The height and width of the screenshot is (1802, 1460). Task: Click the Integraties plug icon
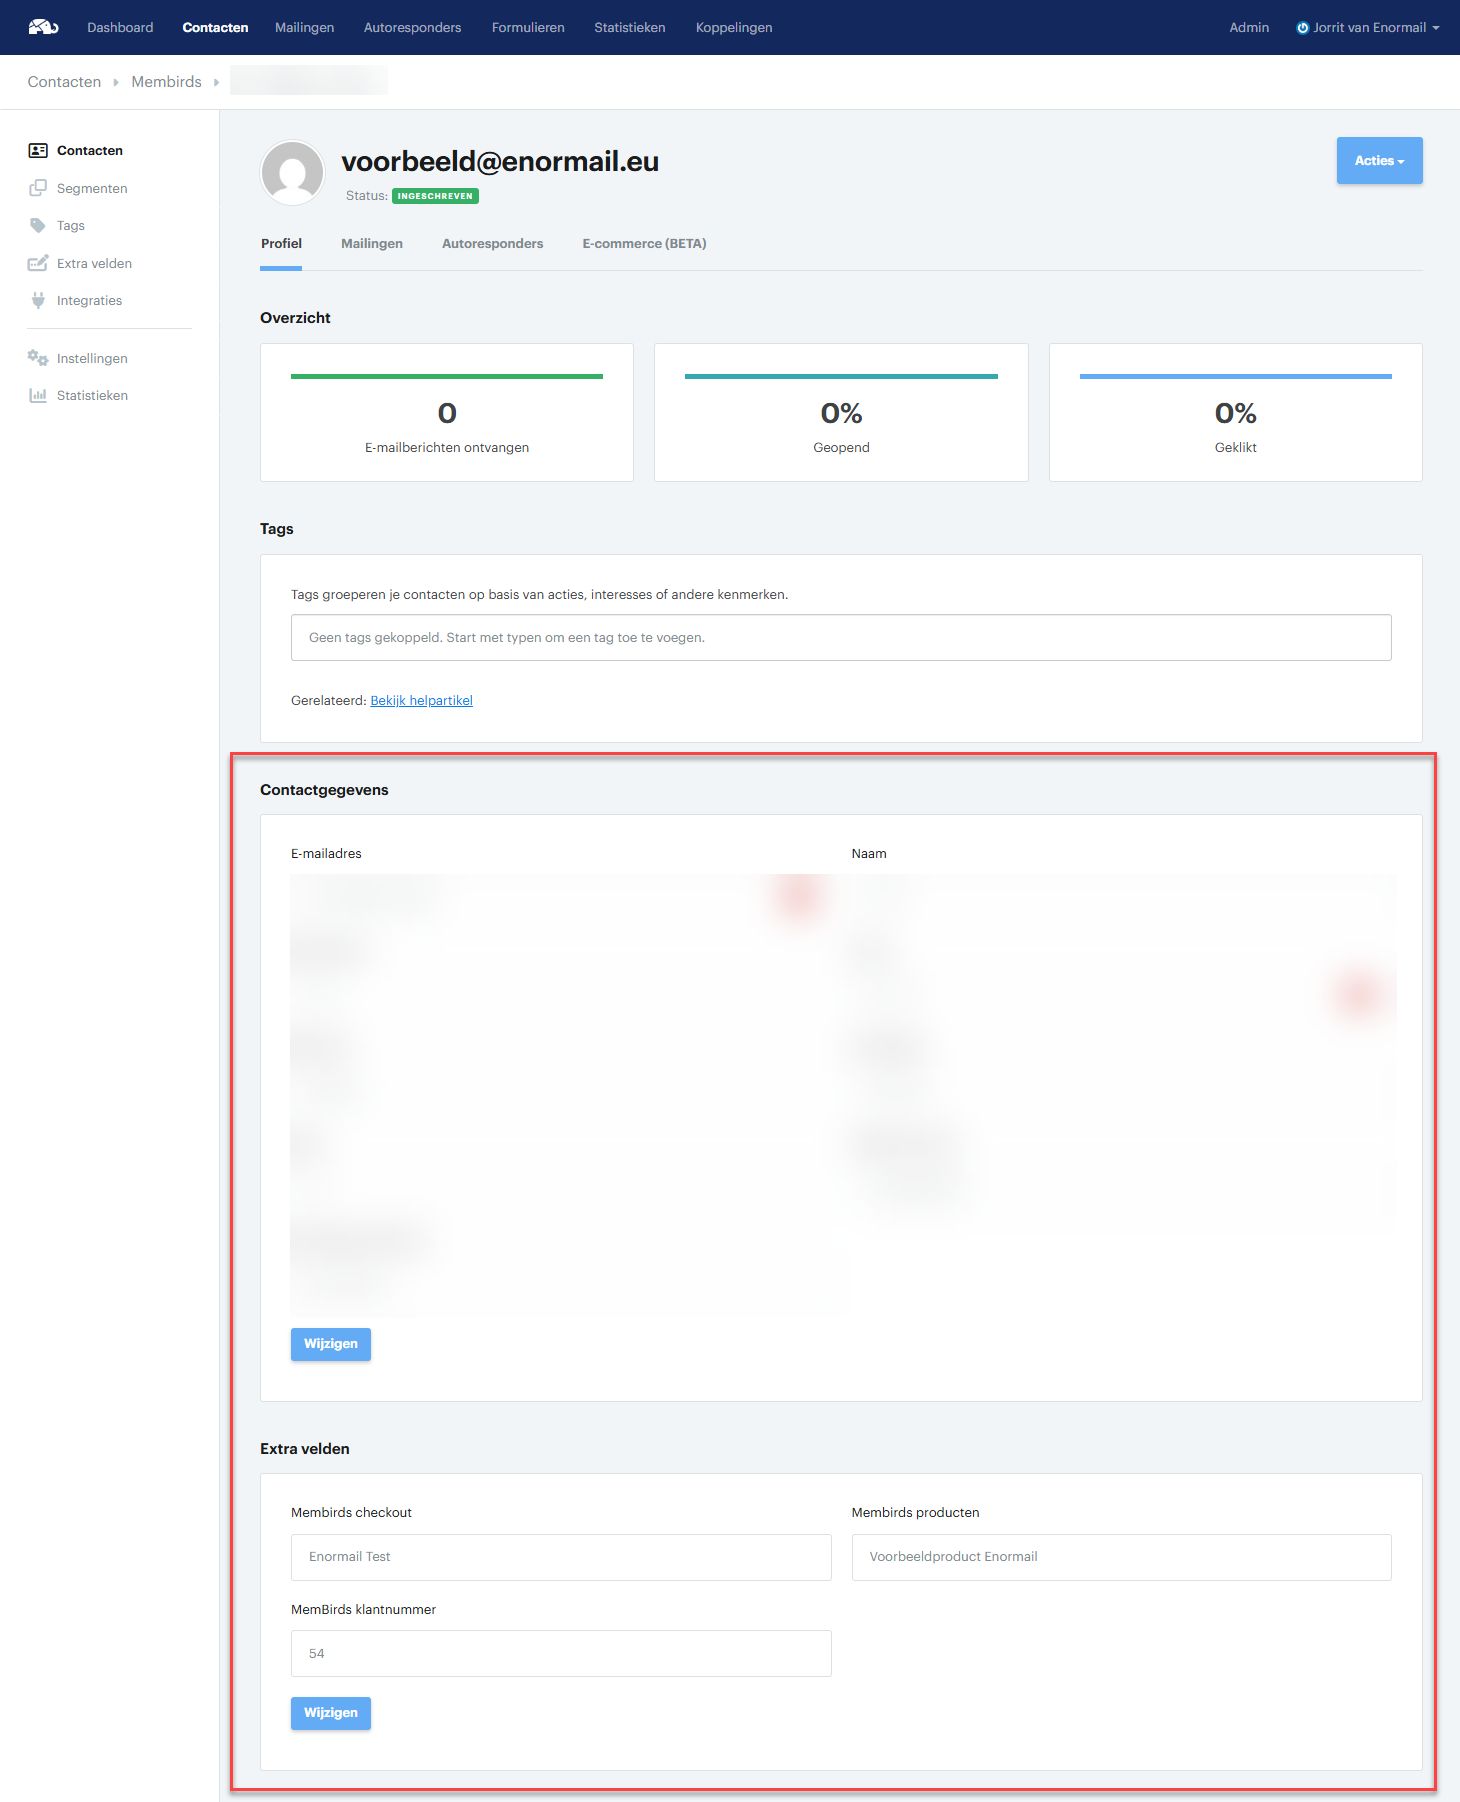point(38,300)
